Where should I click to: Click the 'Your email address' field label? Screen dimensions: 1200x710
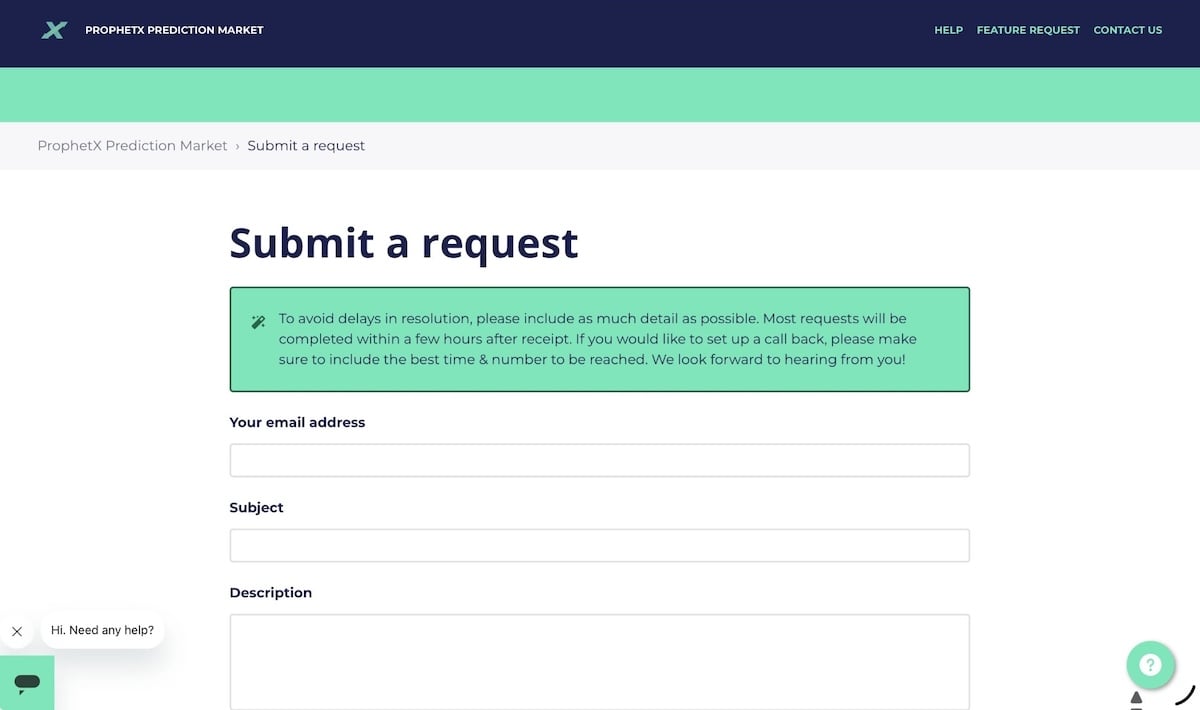pyautogui.click(x=297, y=422)
